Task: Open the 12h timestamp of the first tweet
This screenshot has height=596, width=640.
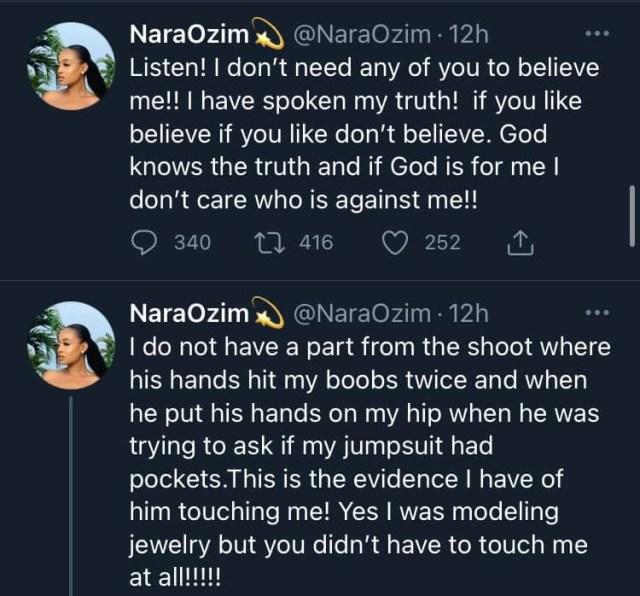Action: coord(469,34)
